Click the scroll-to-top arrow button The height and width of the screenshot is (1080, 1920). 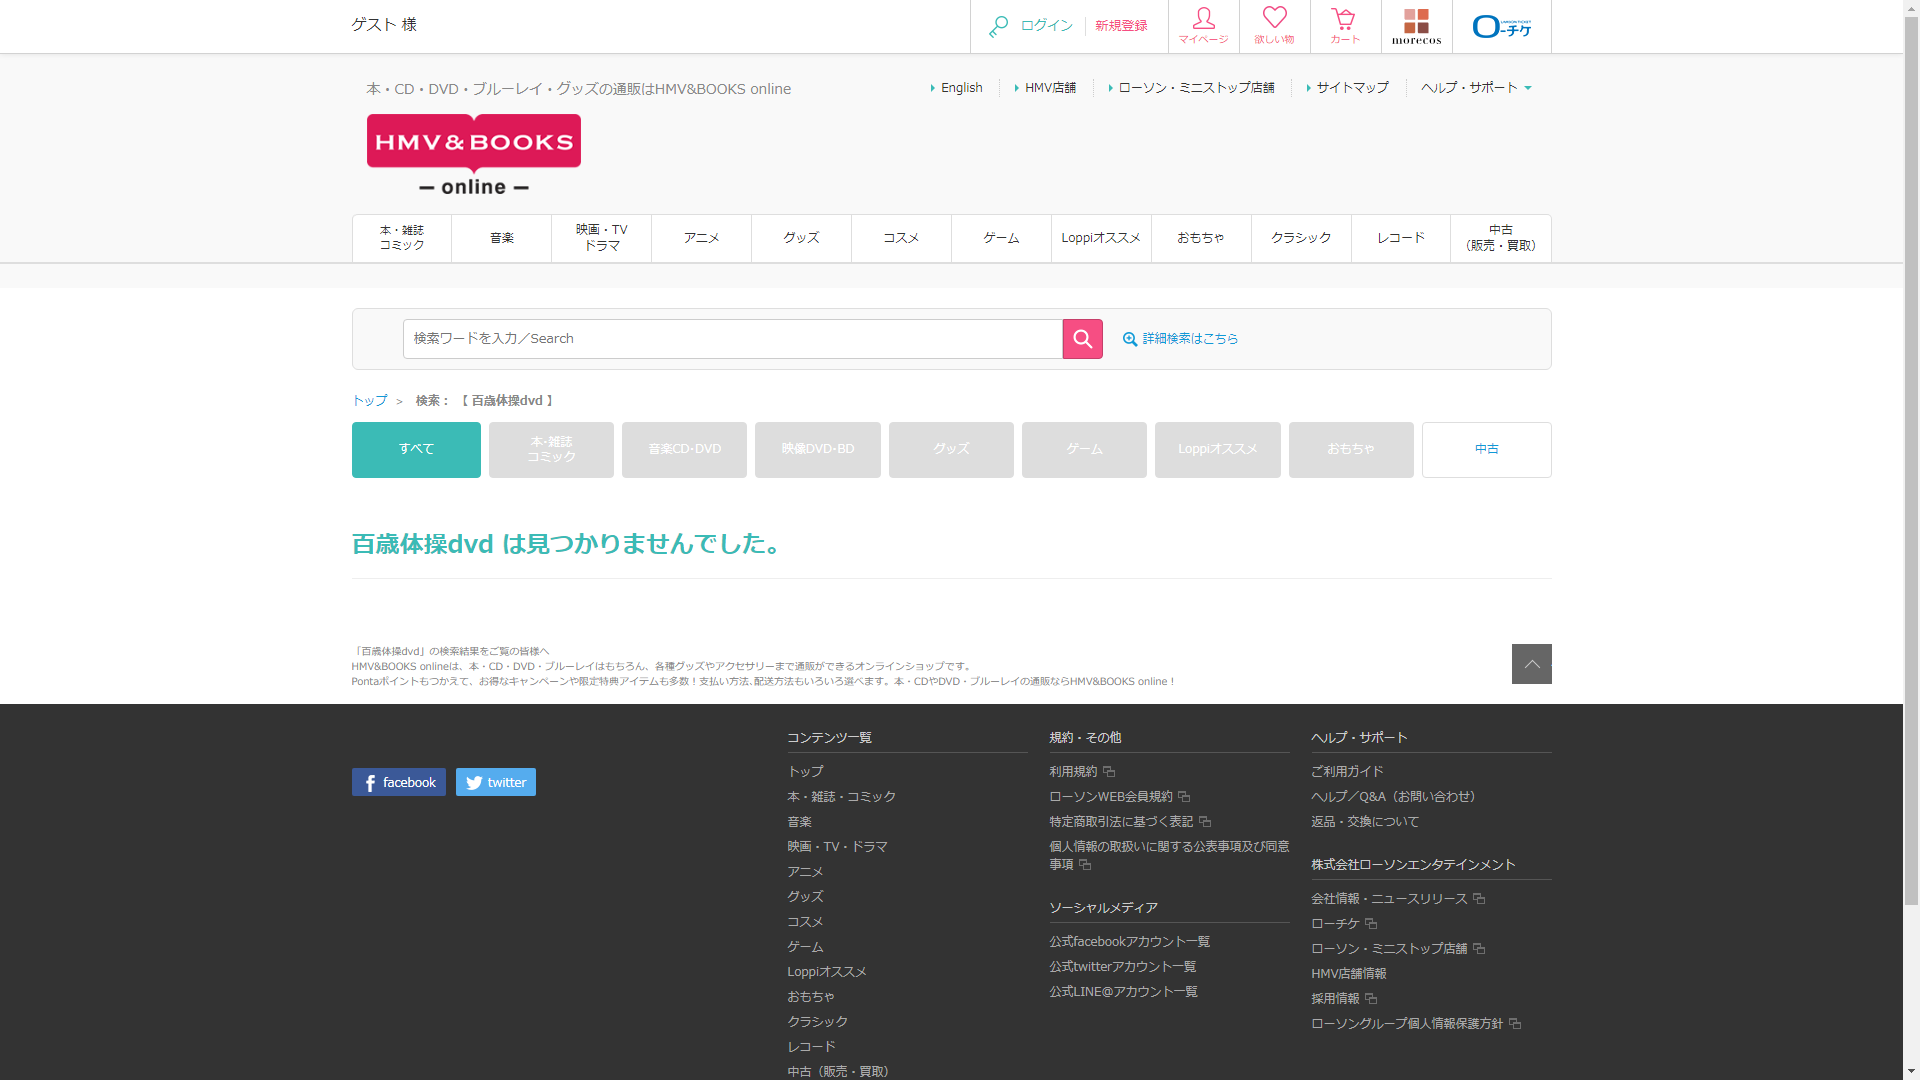pyautogui.click(x=1531, y=664)
